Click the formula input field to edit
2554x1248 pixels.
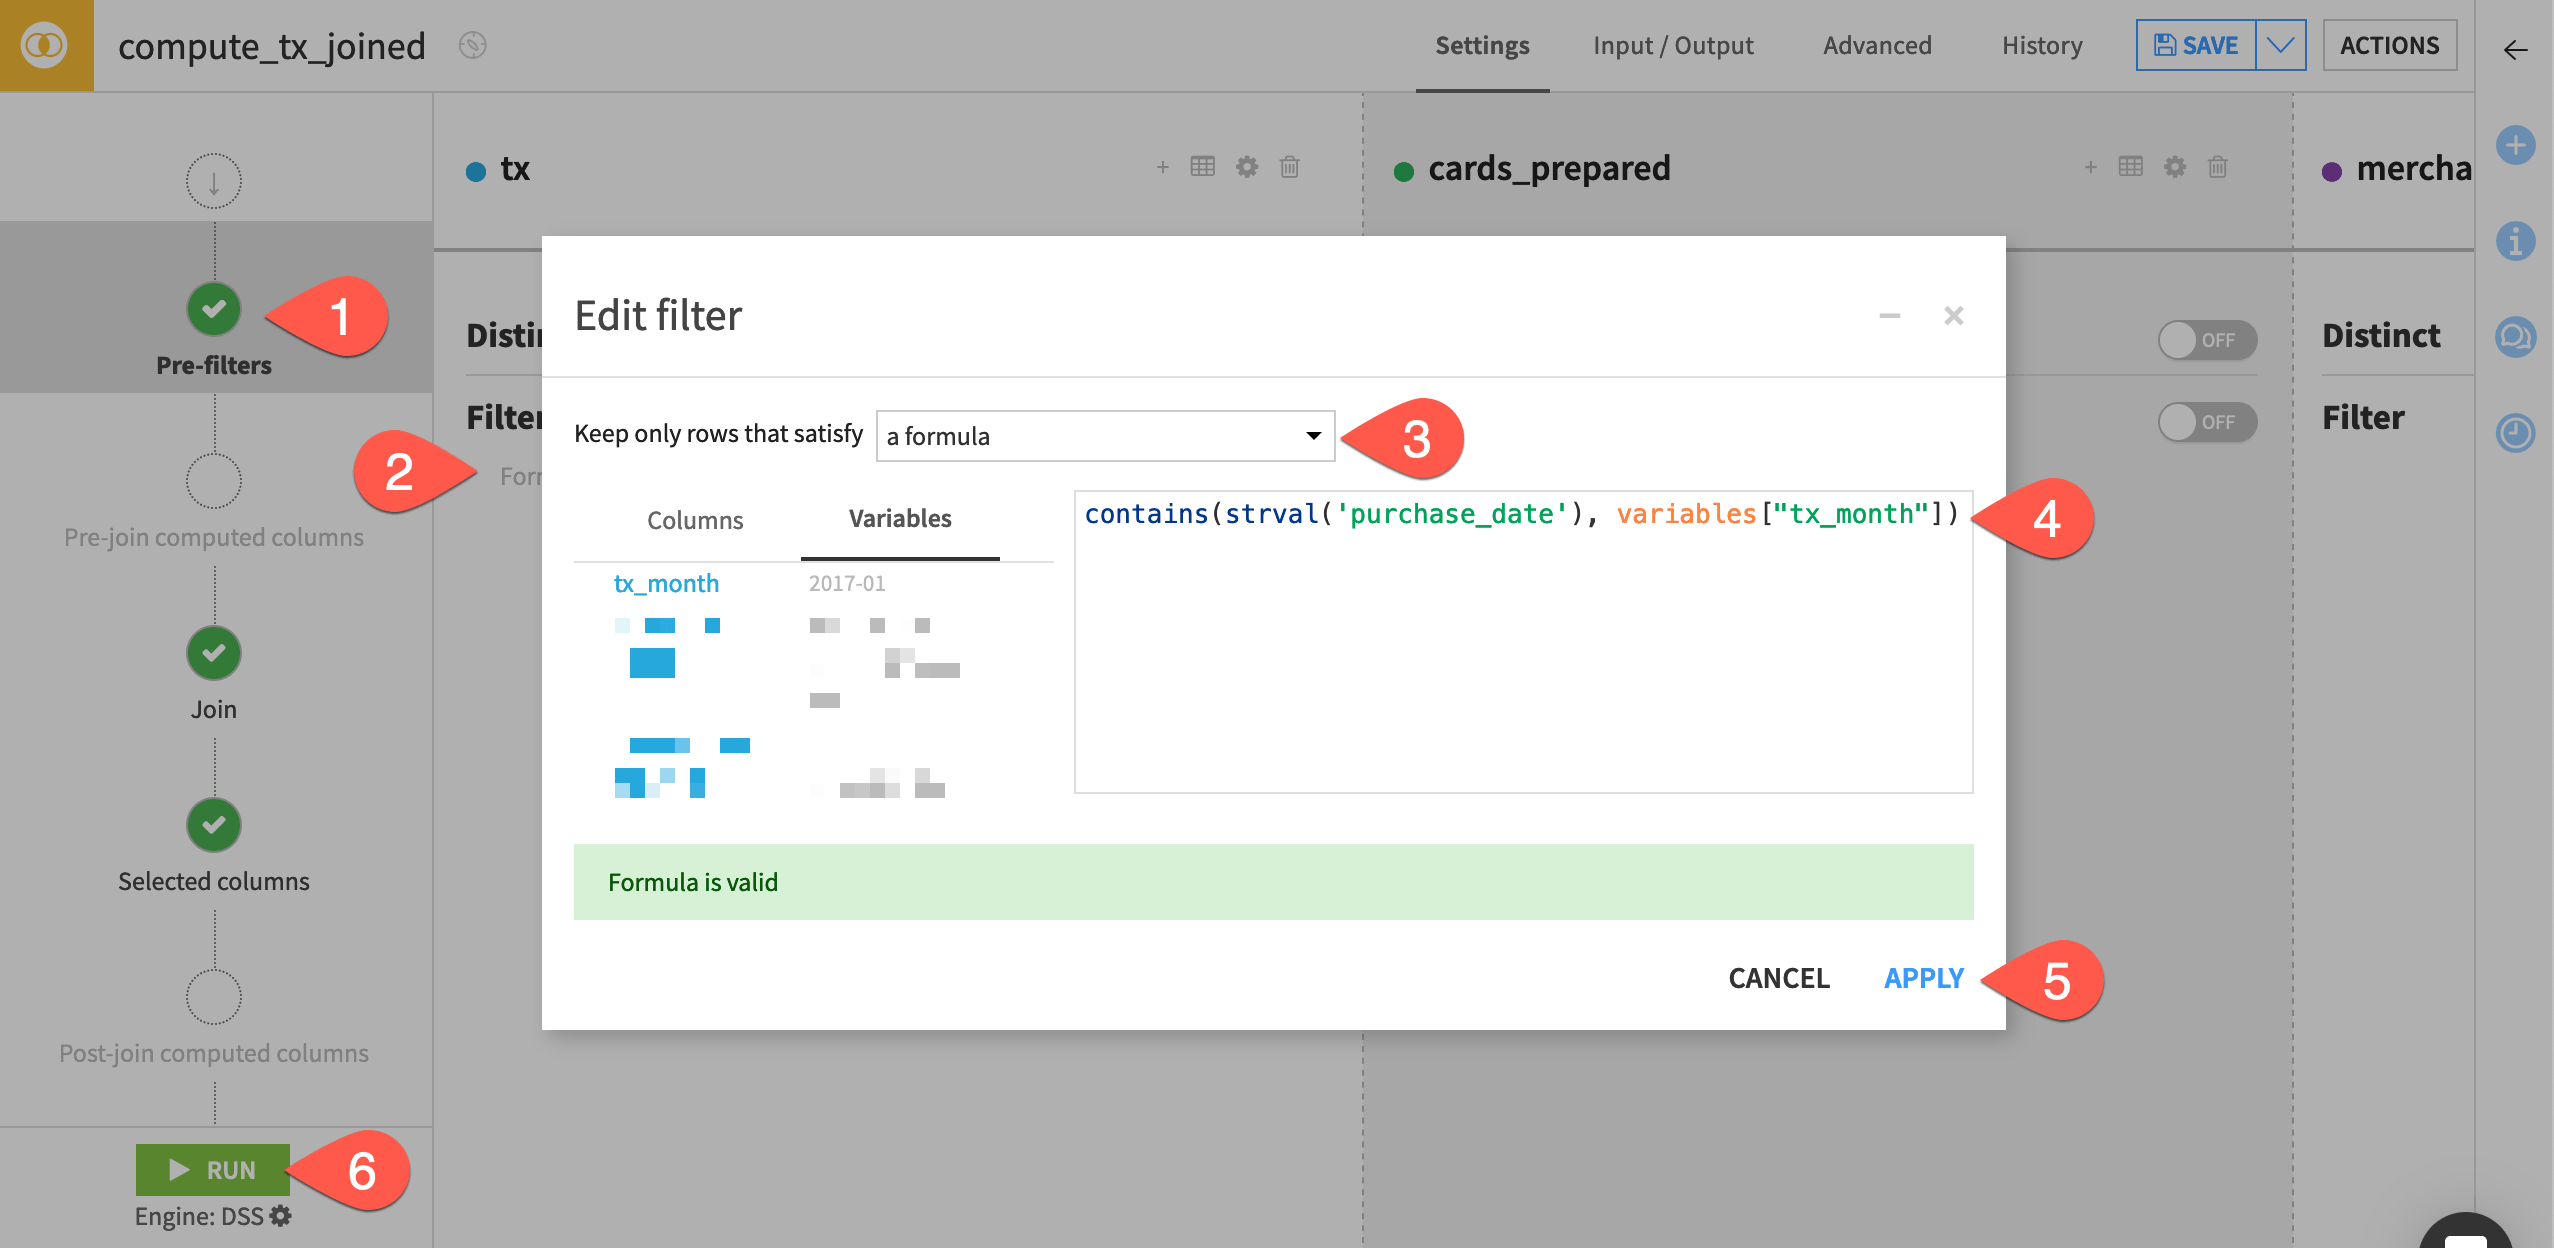(x=1523, y=644)
